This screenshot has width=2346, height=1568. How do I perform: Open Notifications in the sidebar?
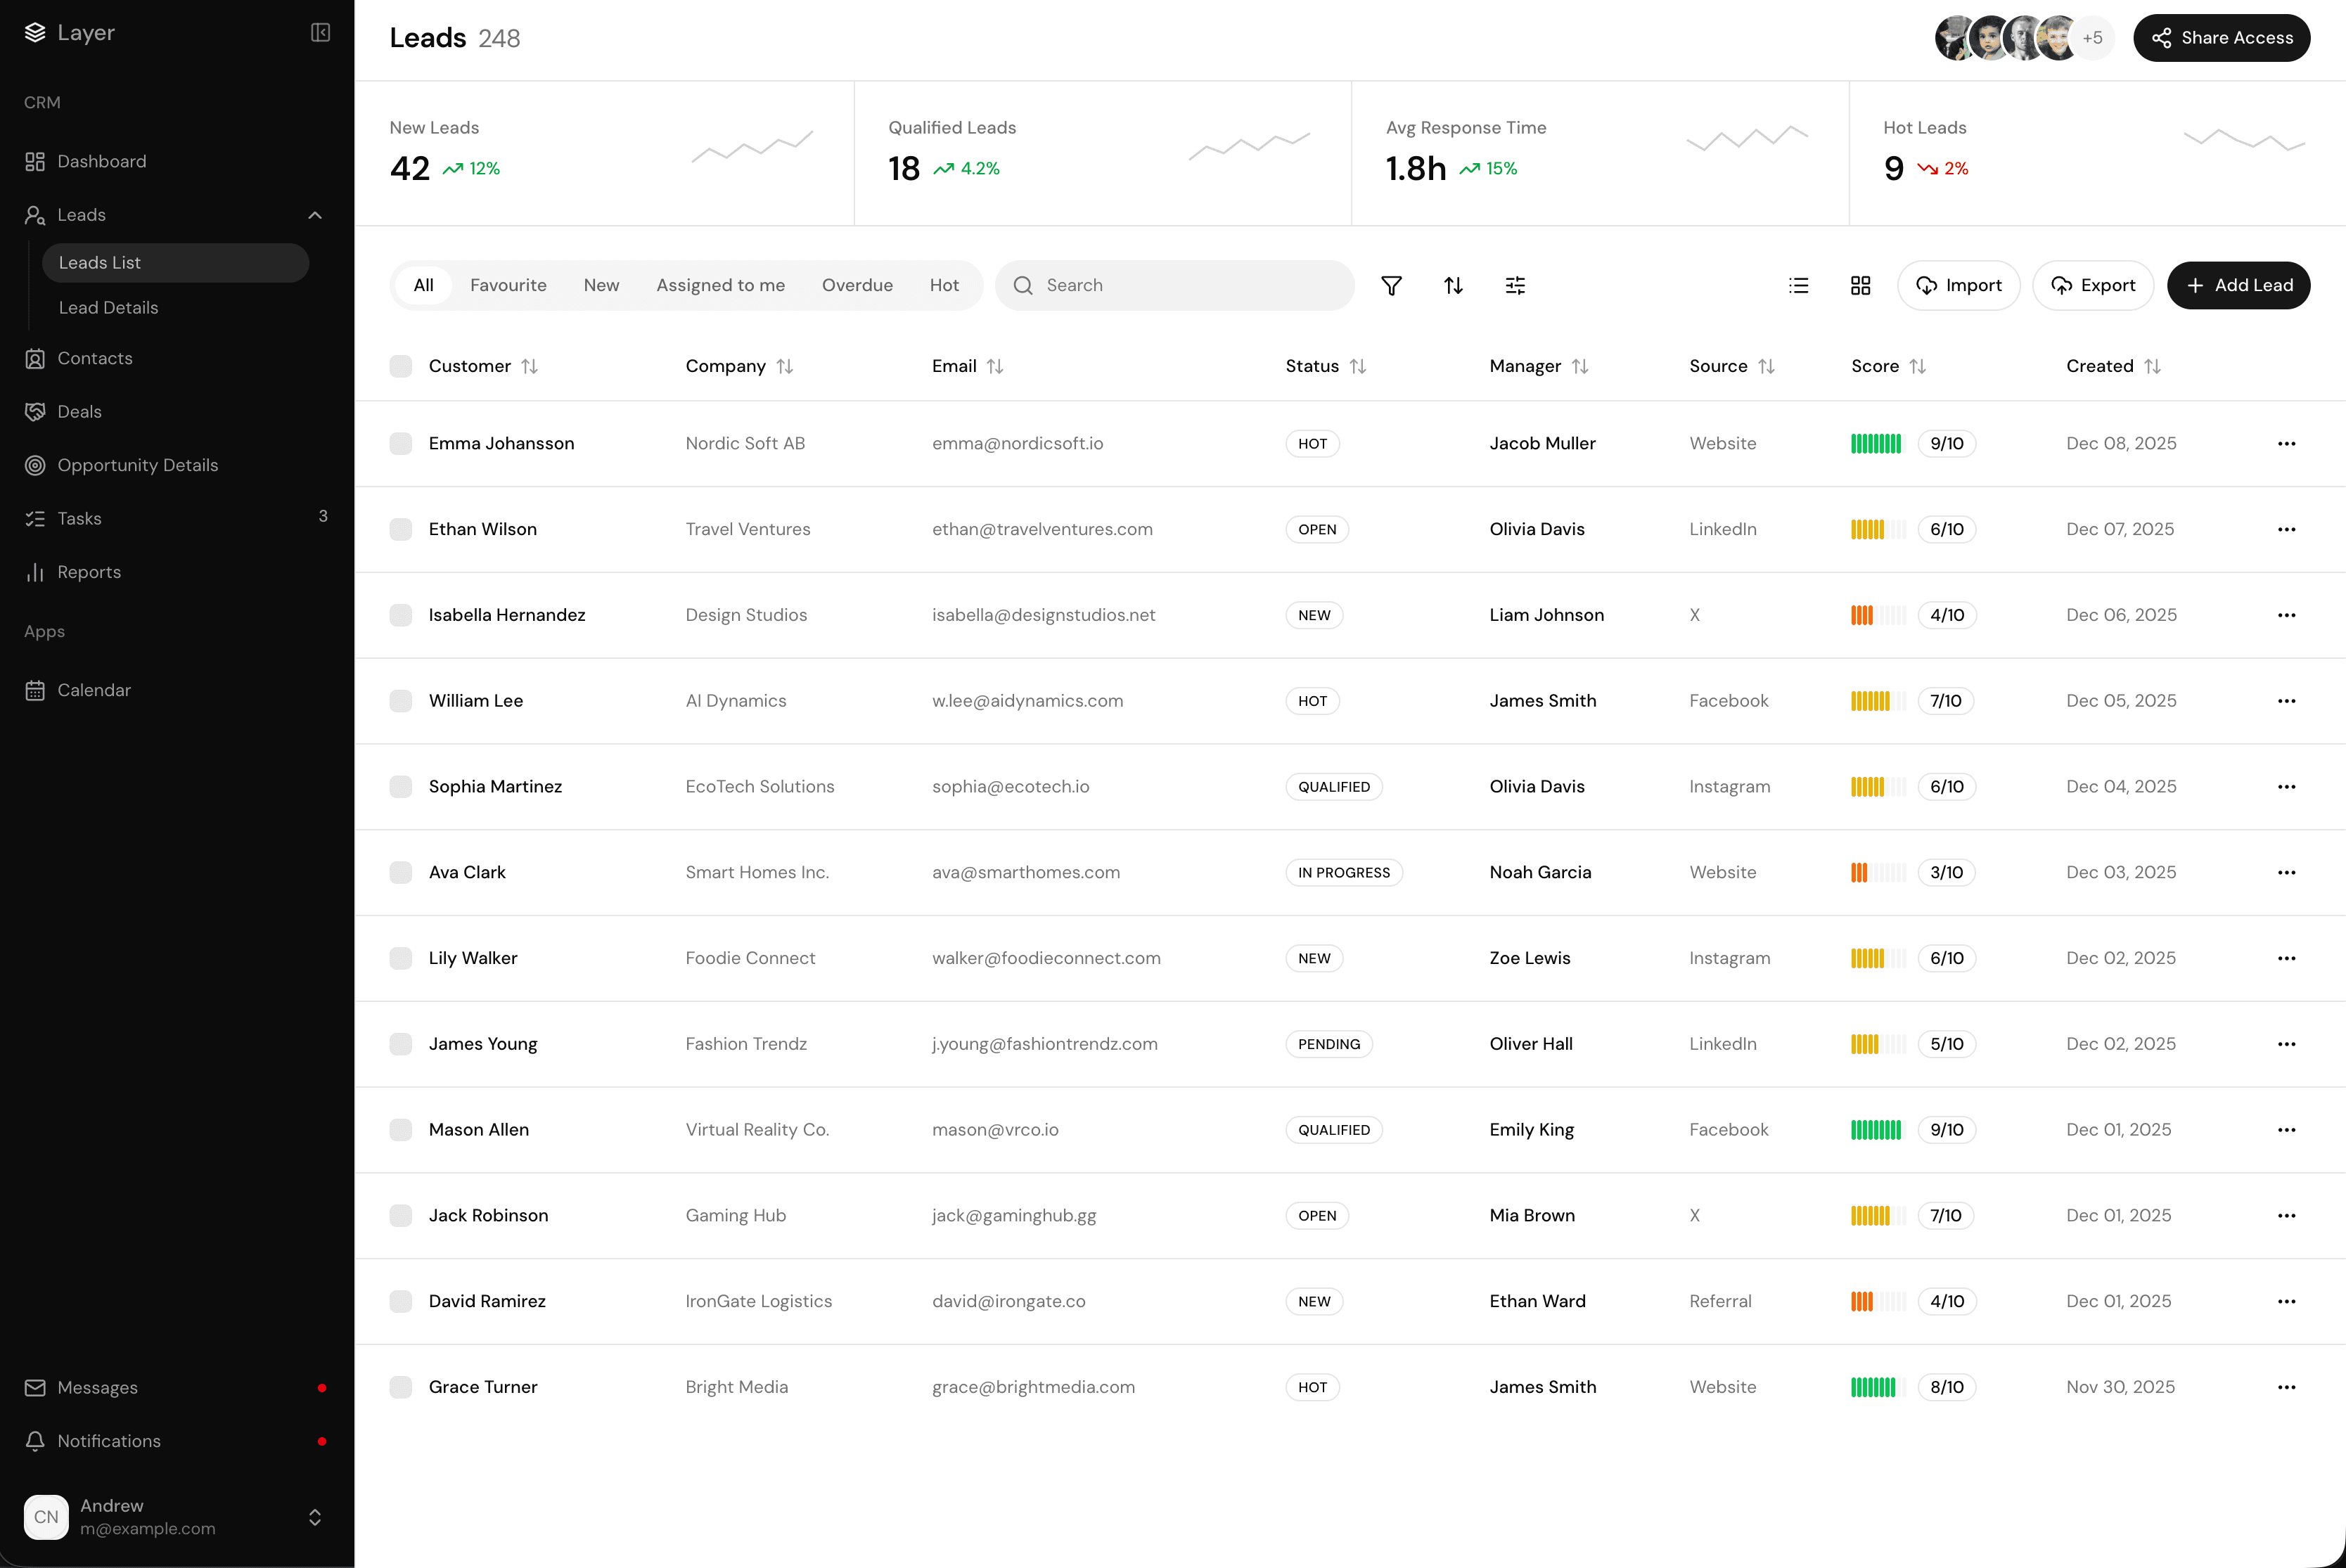[x=177, y=1441]
